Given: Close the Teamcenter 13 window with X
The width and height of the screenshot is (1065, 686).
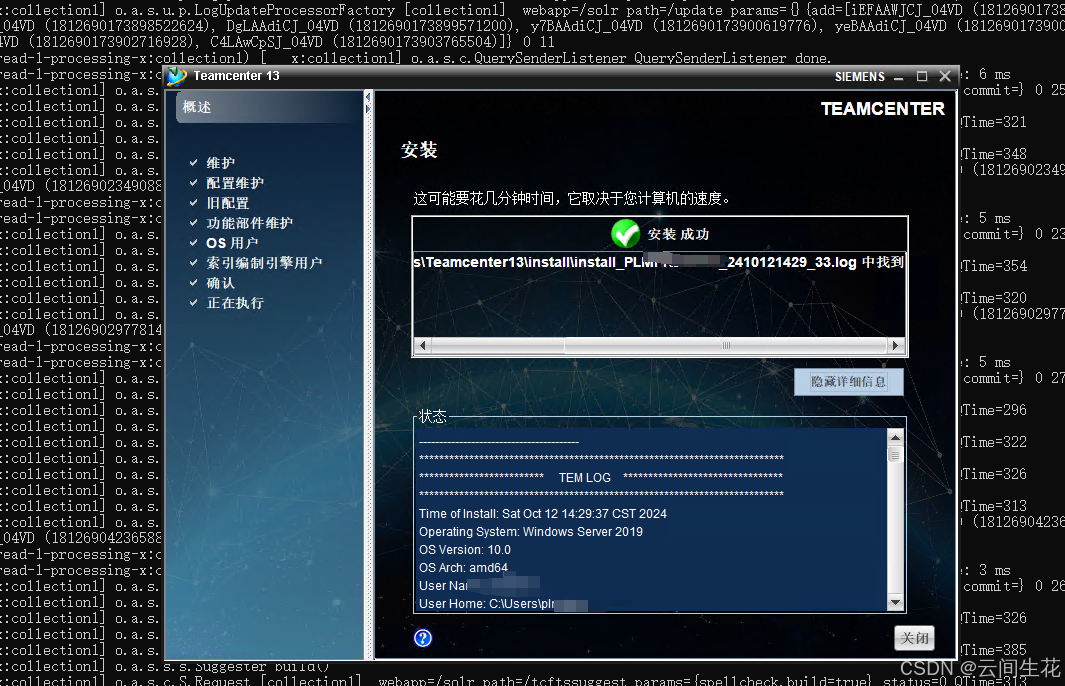Looking at the screenshot, I should 945,76.
